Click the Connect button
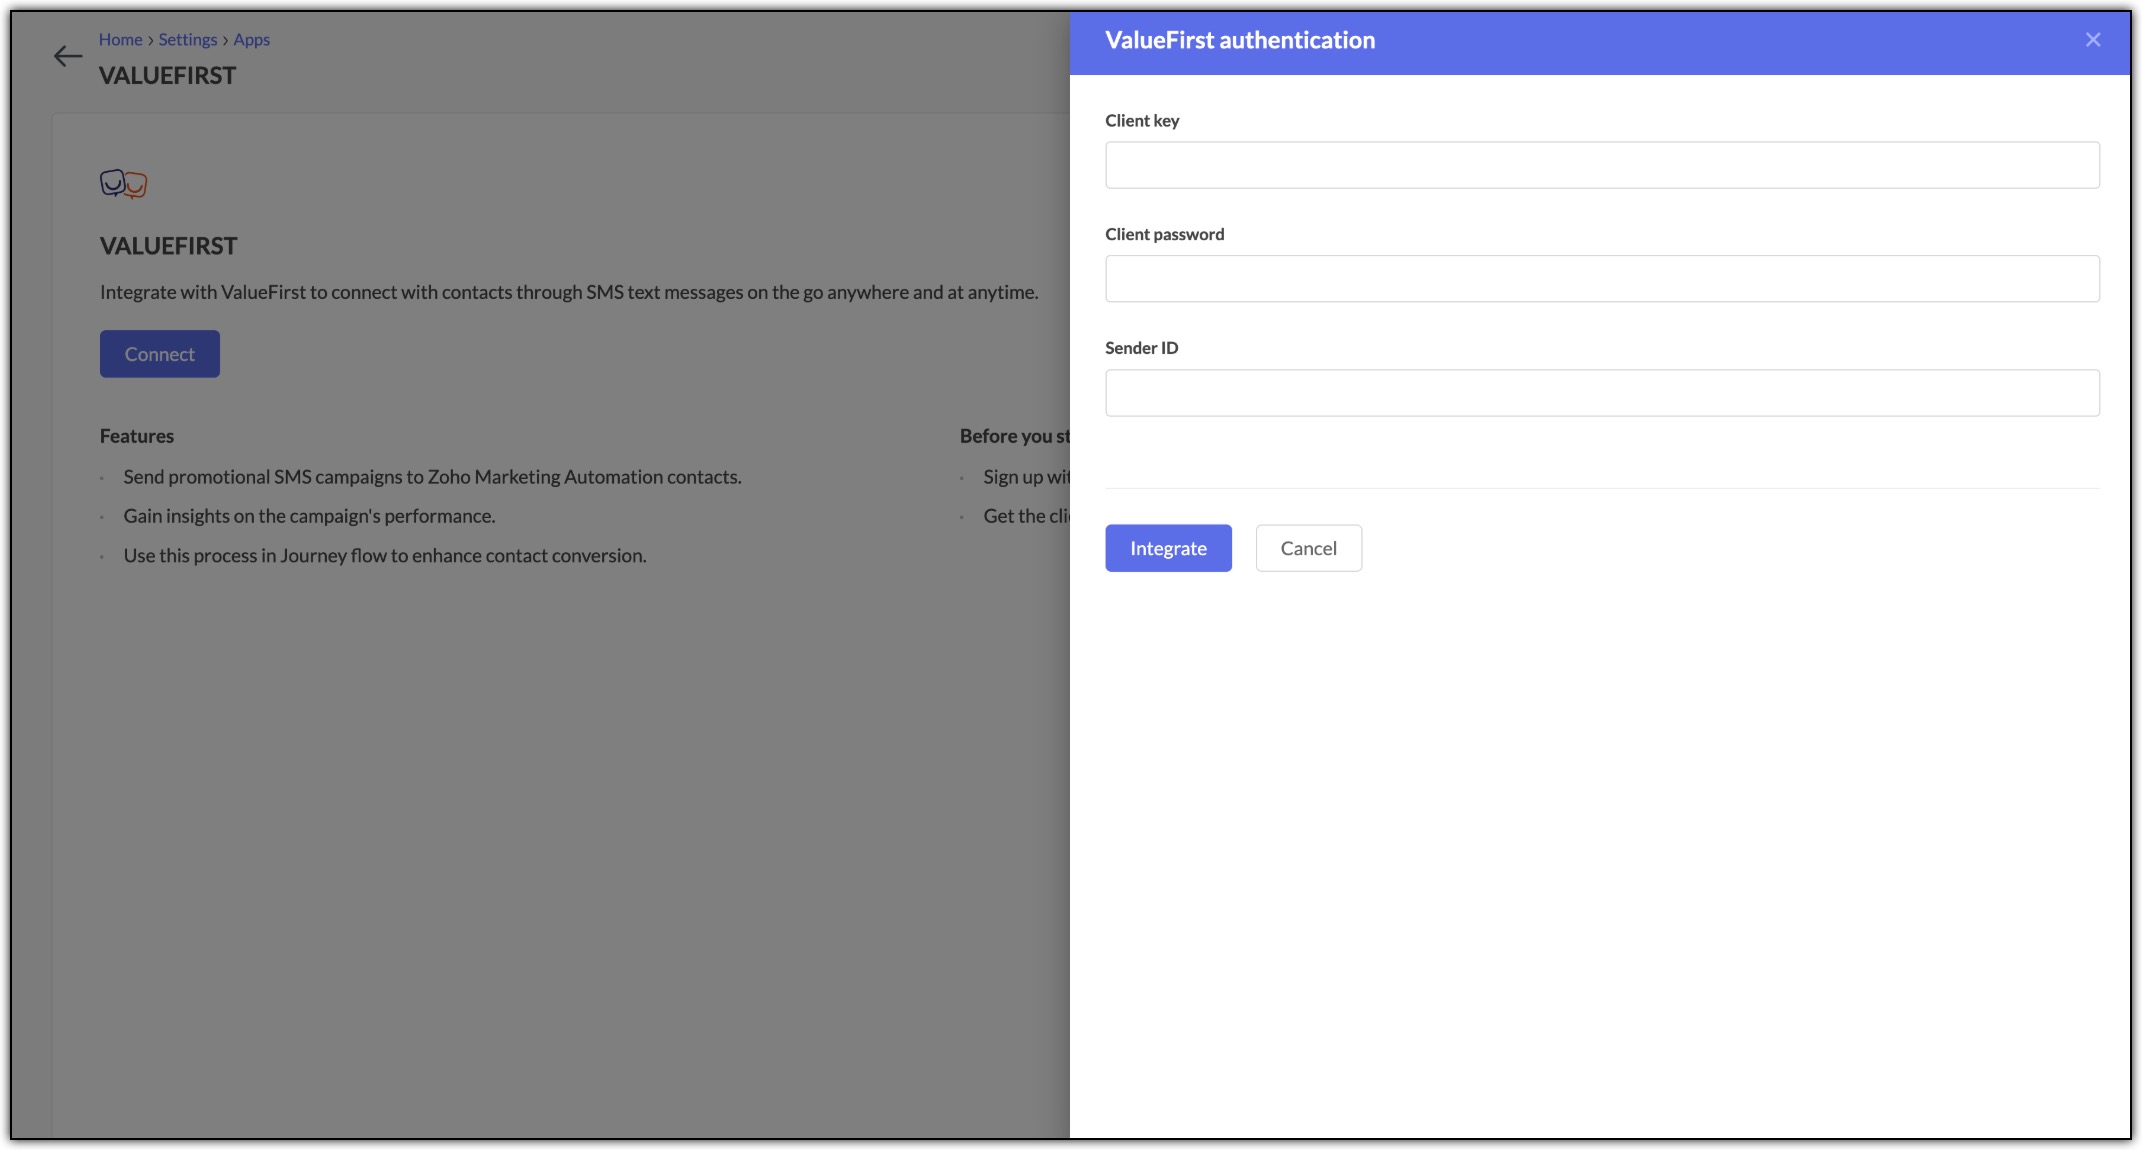Screen dimensions: 2142x1150 click(x=160, y=354)
